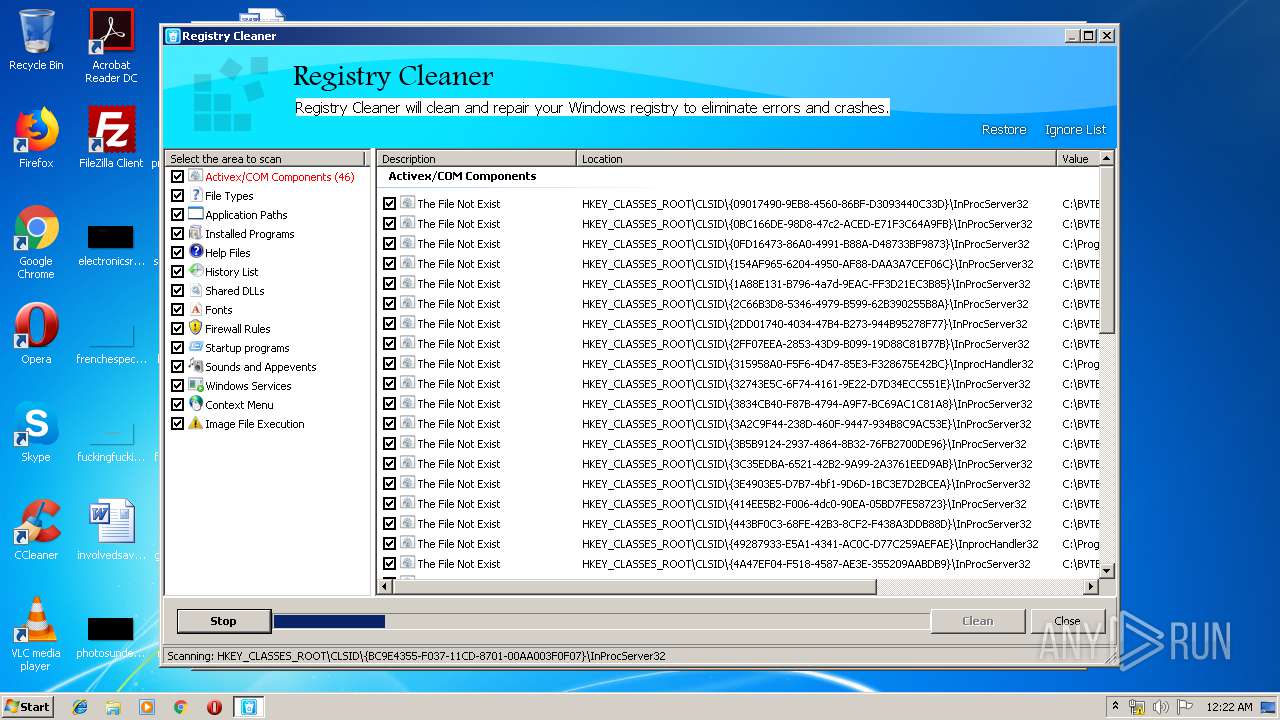Screen dimensions: 1280x720
Task: Uncheck the {315958A0-F5F6 registry entry
Action: 389,363
